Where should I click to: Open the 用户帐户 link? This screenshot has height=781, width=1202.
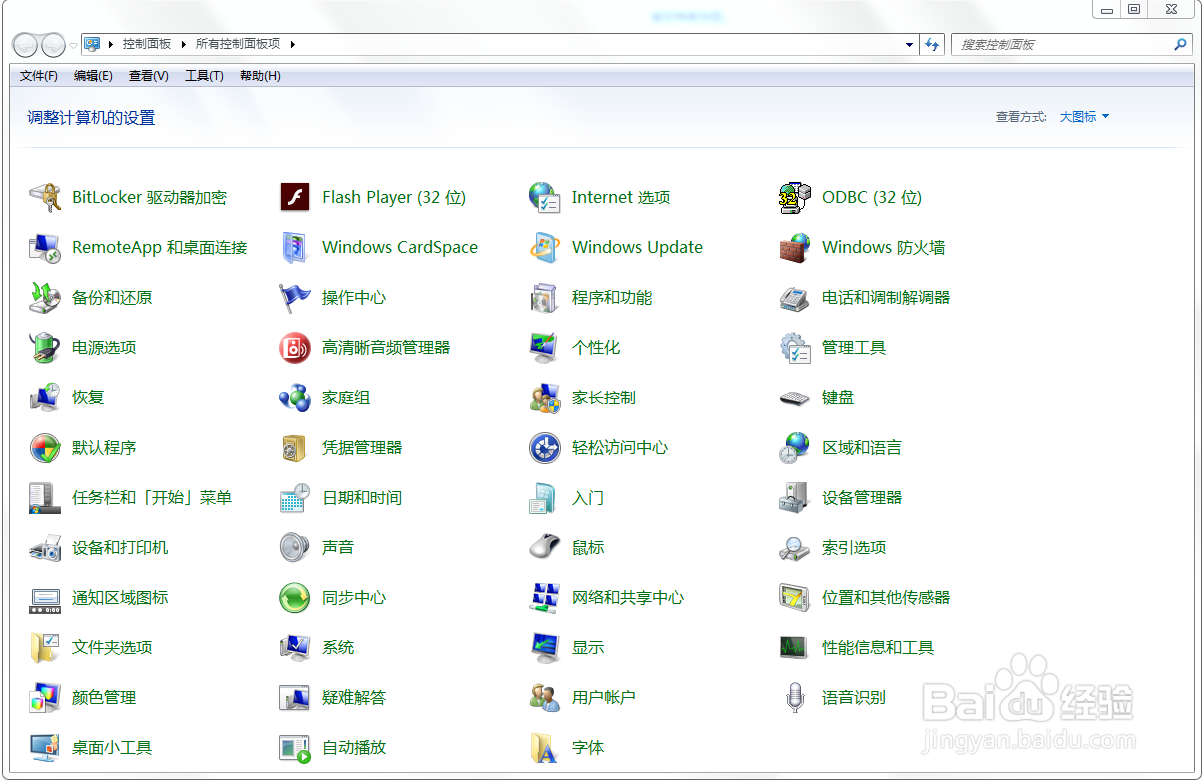[604, 697]
